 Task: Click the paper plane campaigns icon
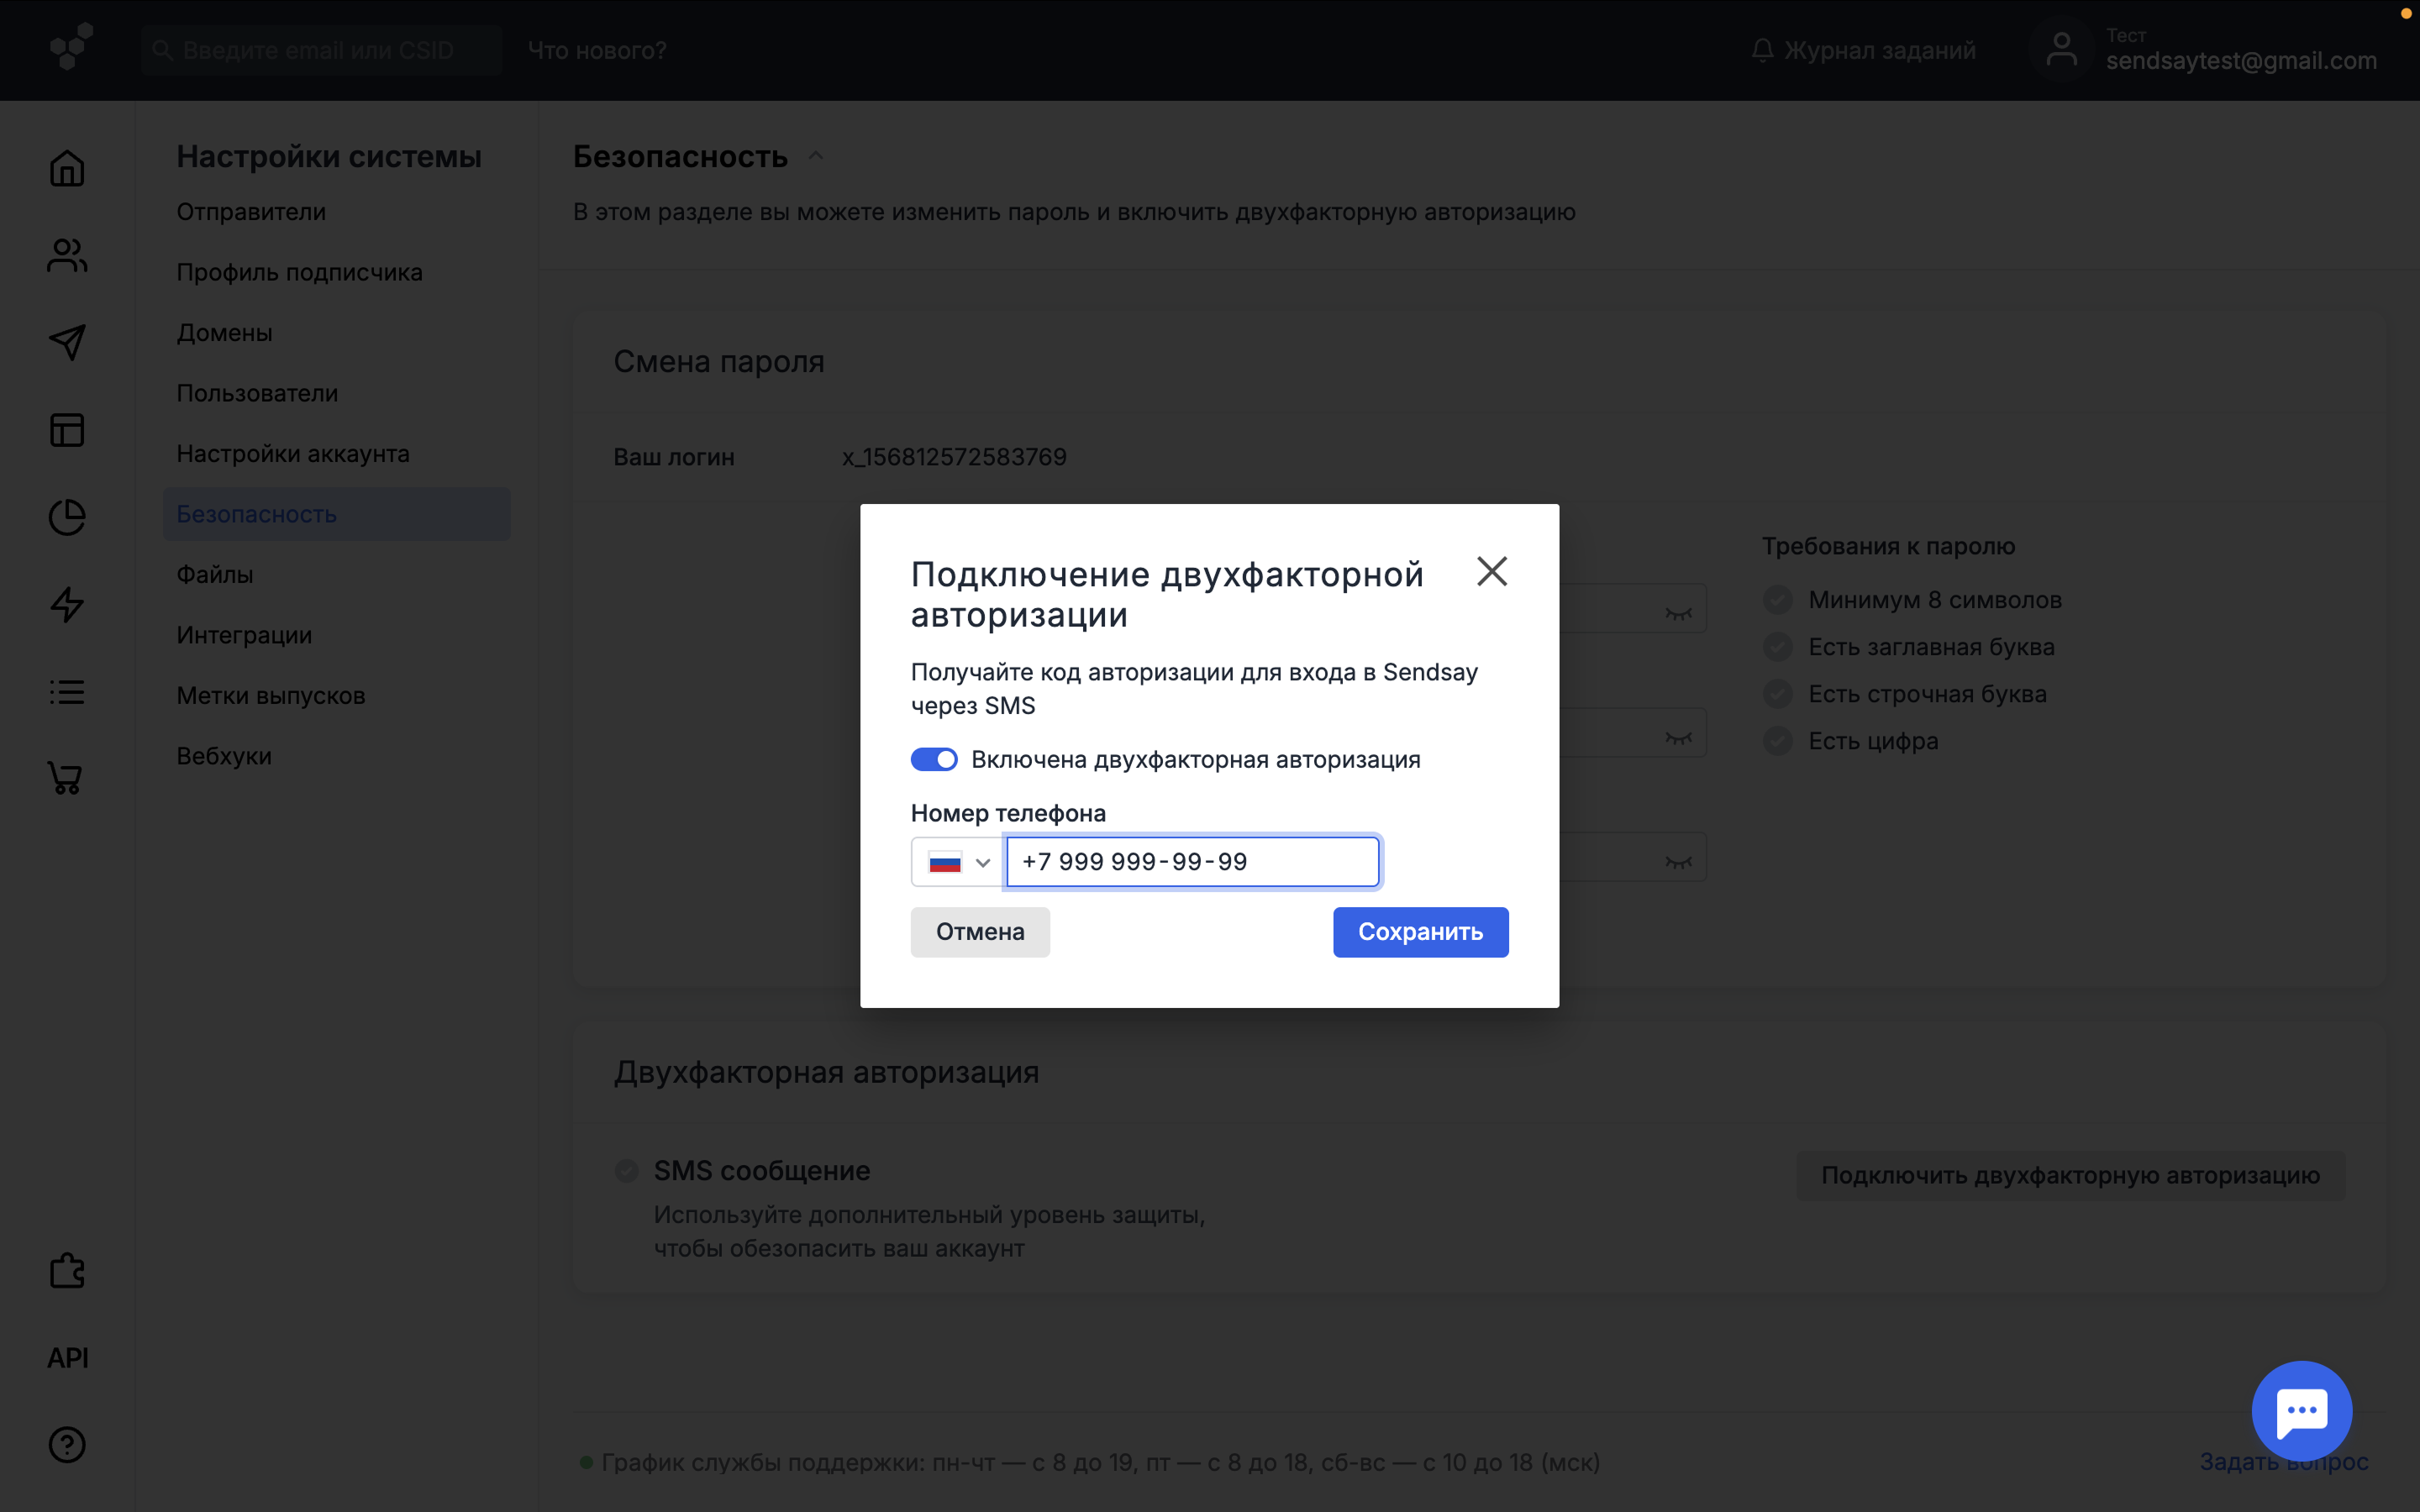(x=67, y=343)
